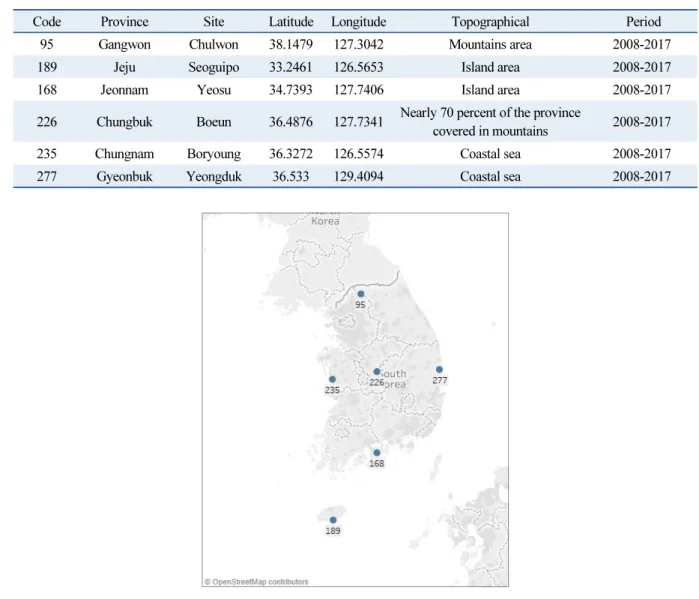Viewport: 699px width, 599px height.
Task: Click longitude value 127.3042
Action: coord(358,44)
